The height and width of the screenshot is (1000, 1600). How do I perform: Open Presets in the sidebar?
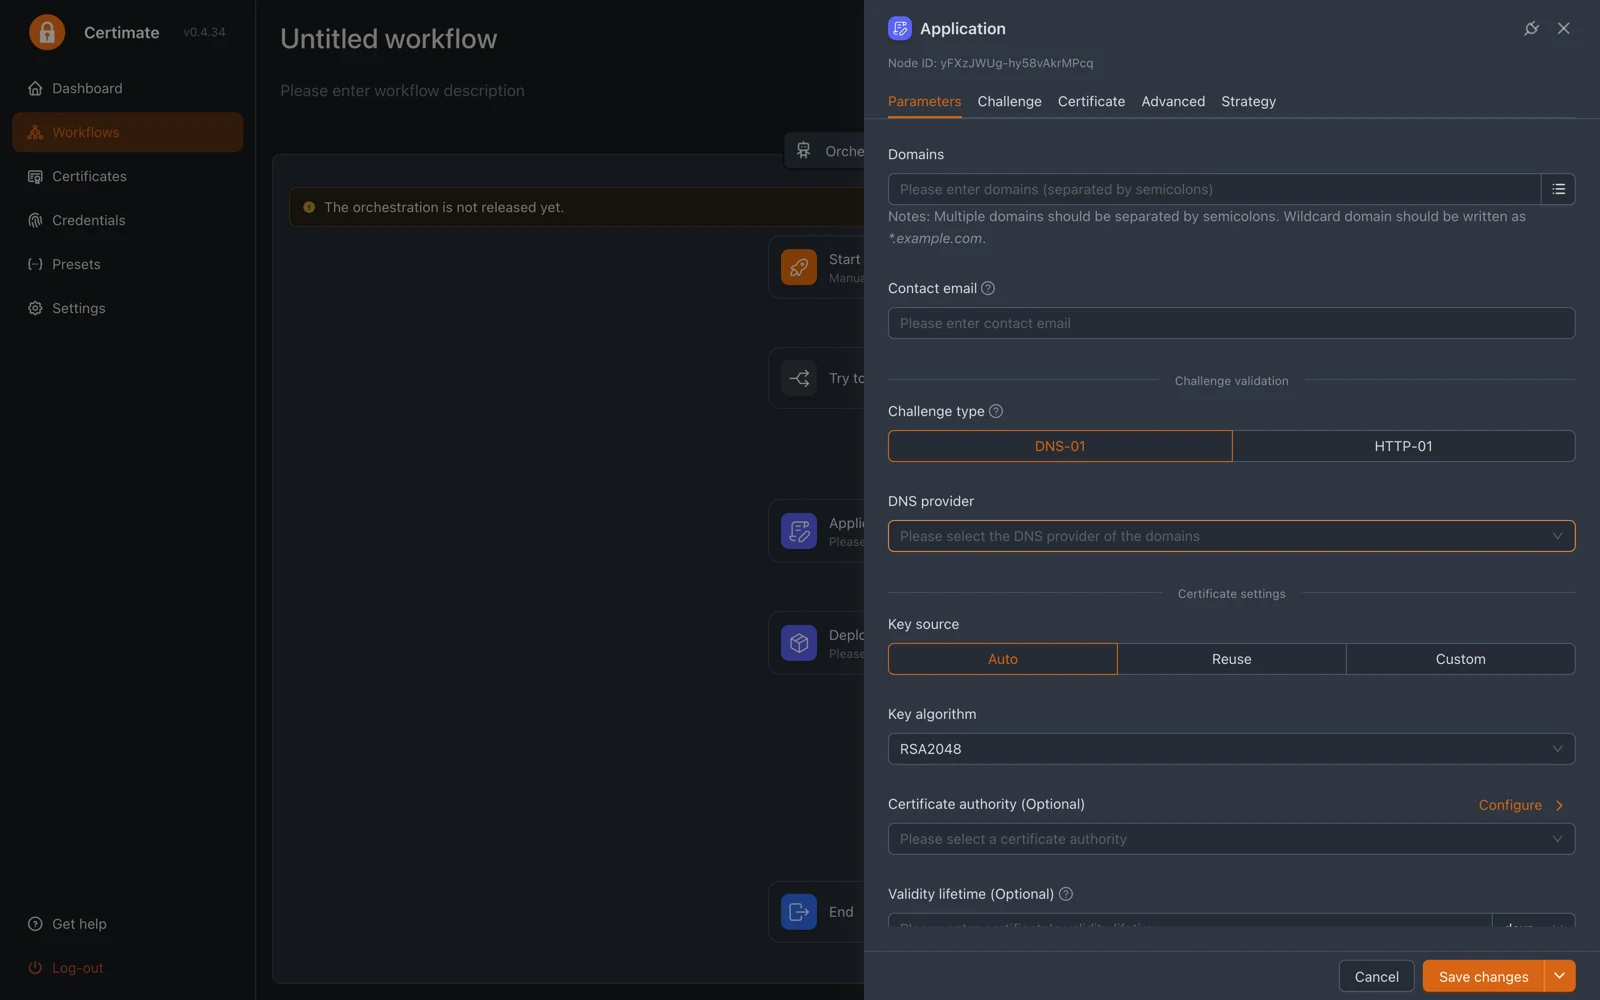pyautogui.click(x=127, y=264)
